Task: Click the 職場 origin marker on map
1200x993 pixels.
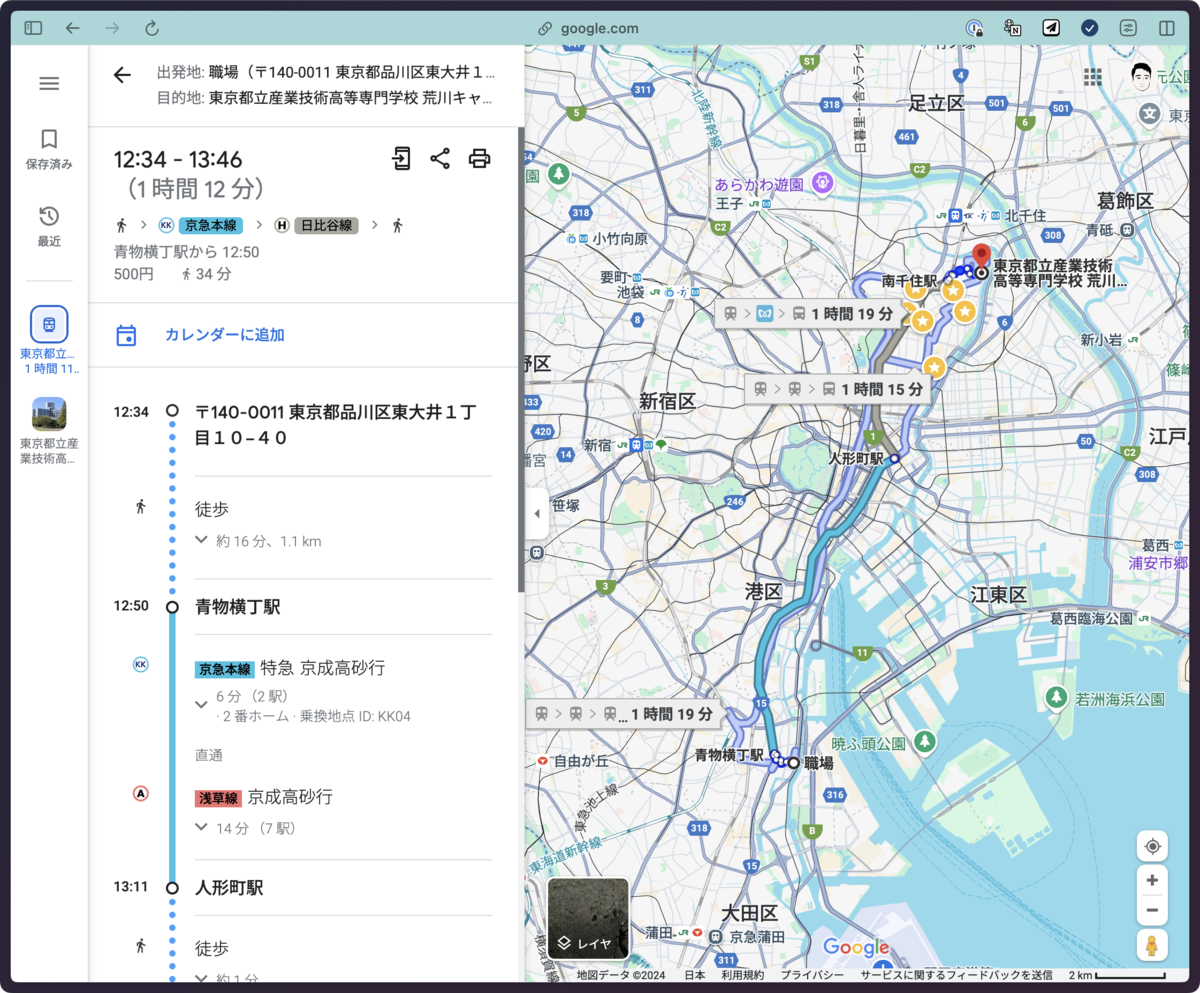Action: pyautogui.click(x=793, y=762)
